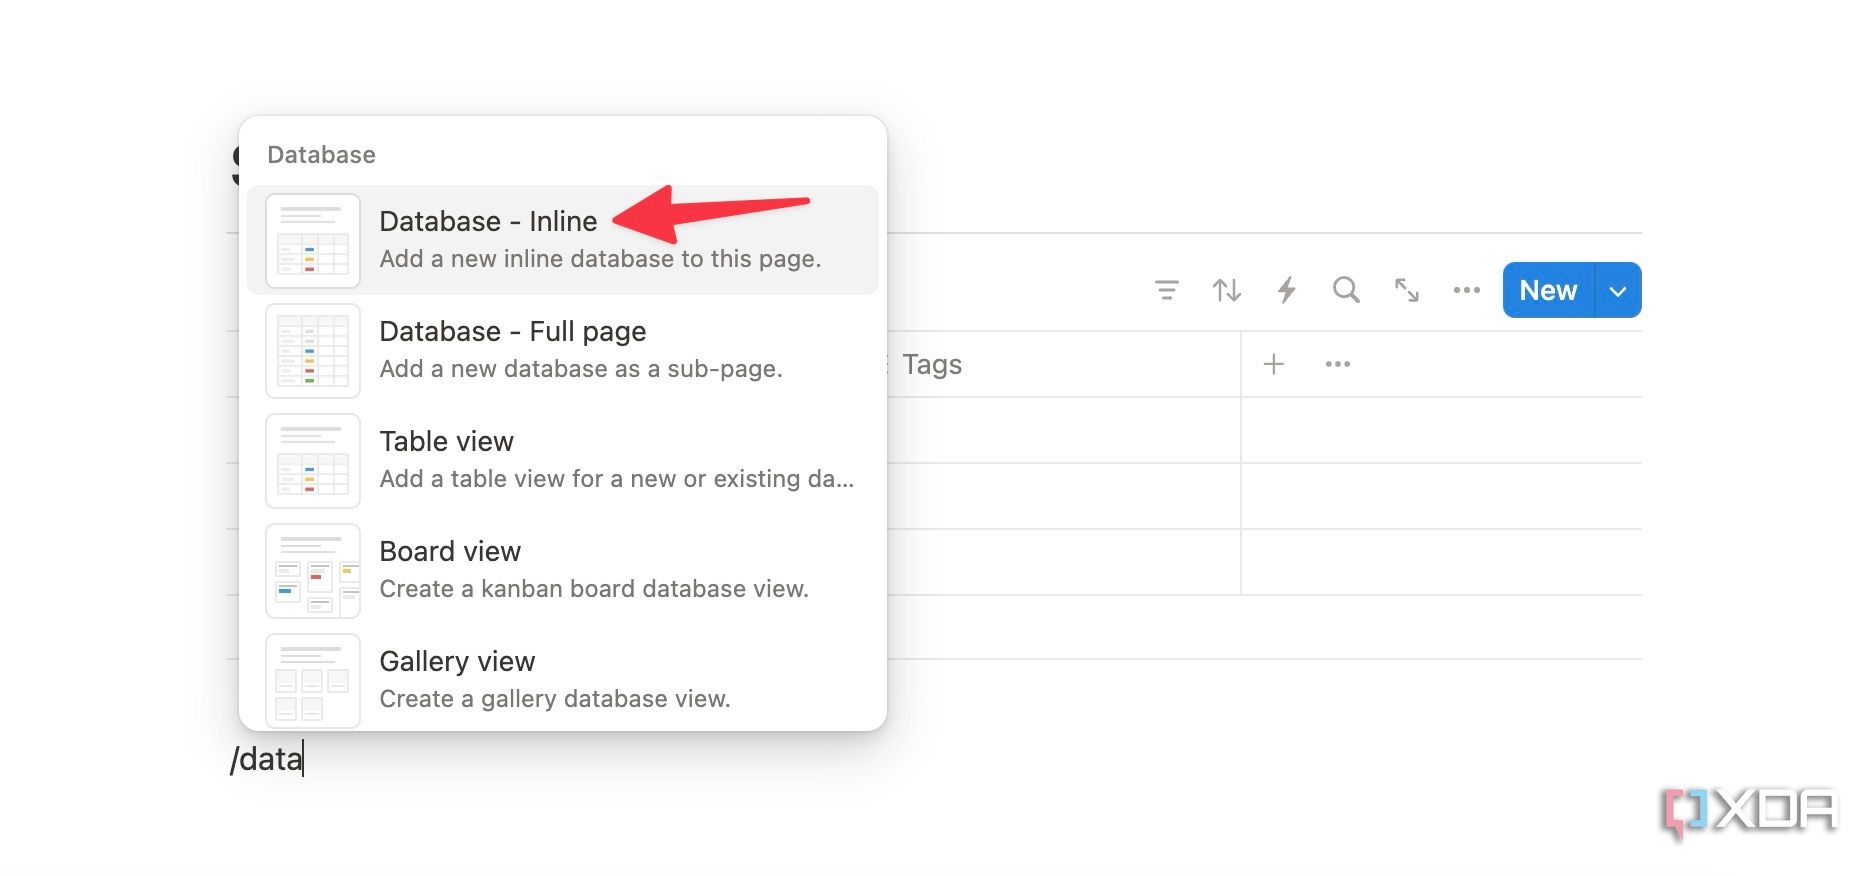Click the /data text being typed

coord(266,759)
